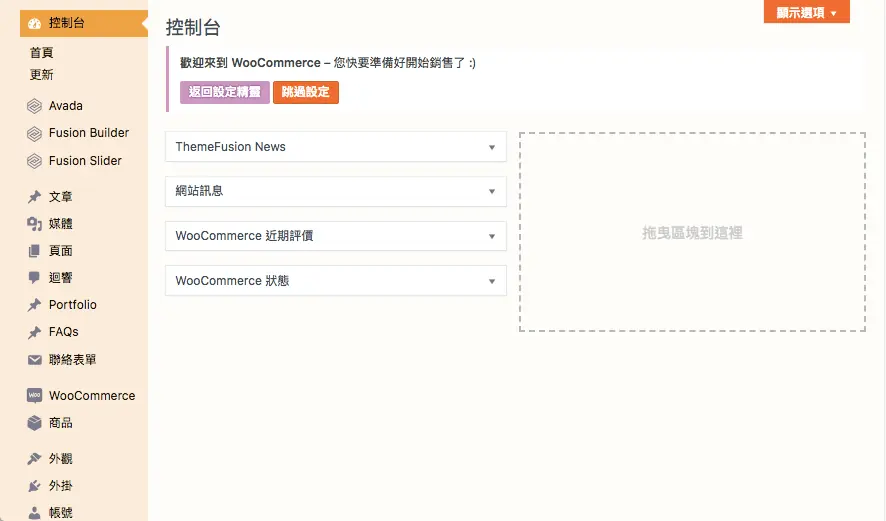Open the Avada menu

point(66,106)
